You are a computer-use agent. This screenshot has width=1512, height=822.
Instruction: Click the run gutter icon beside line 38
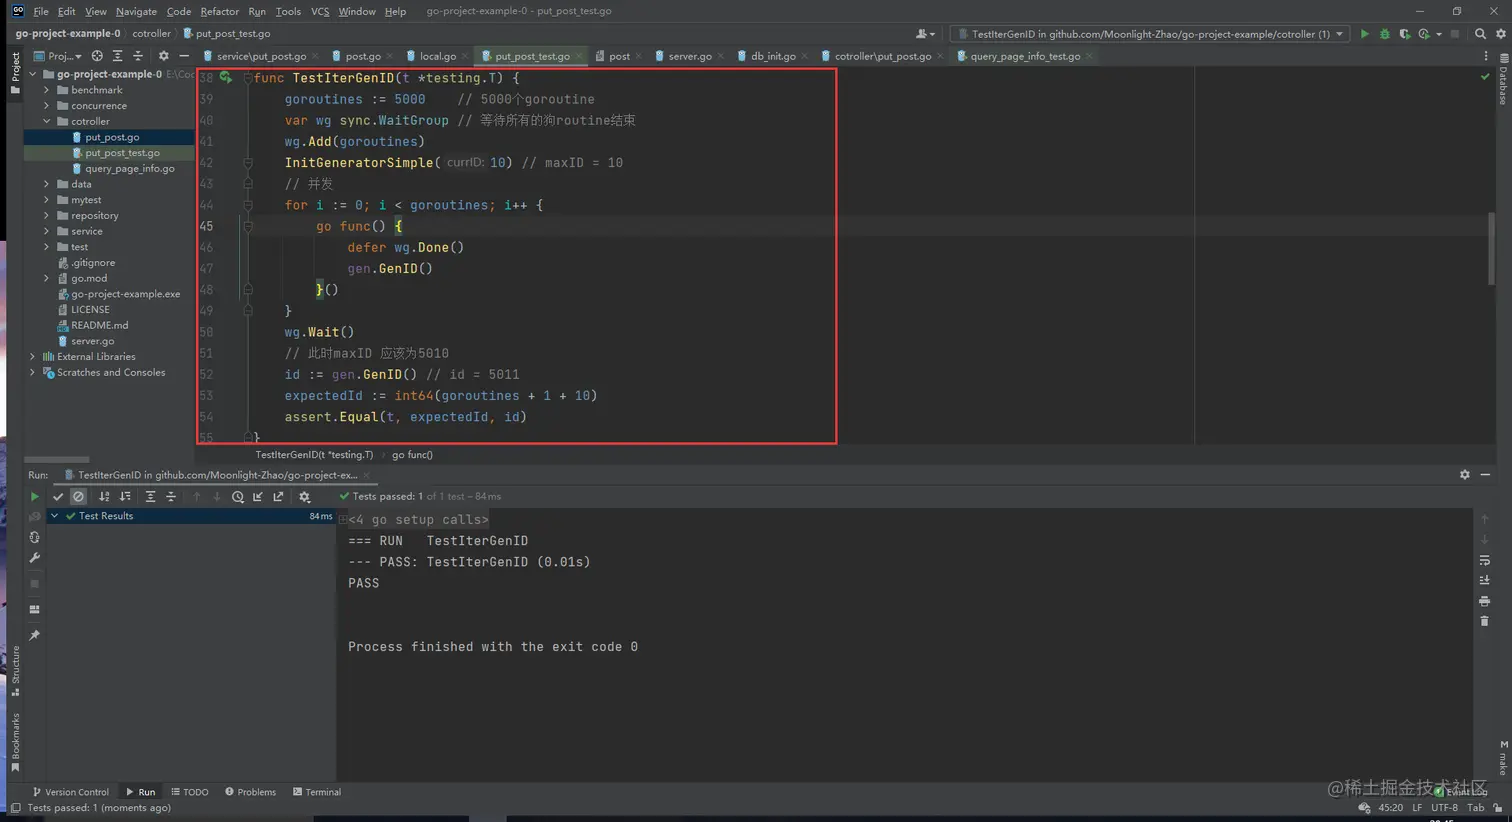coord(226,77)
